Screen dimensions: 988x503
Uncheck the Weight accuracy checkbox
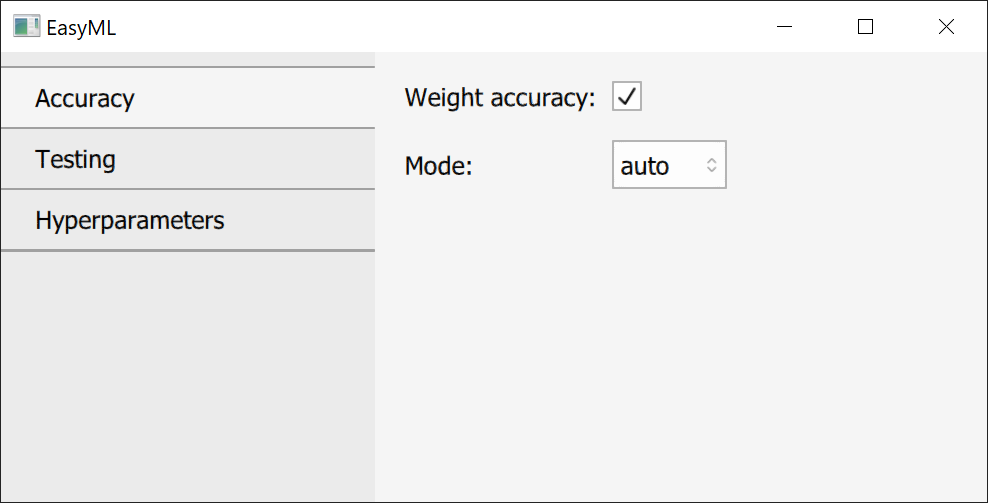[627, 97]
